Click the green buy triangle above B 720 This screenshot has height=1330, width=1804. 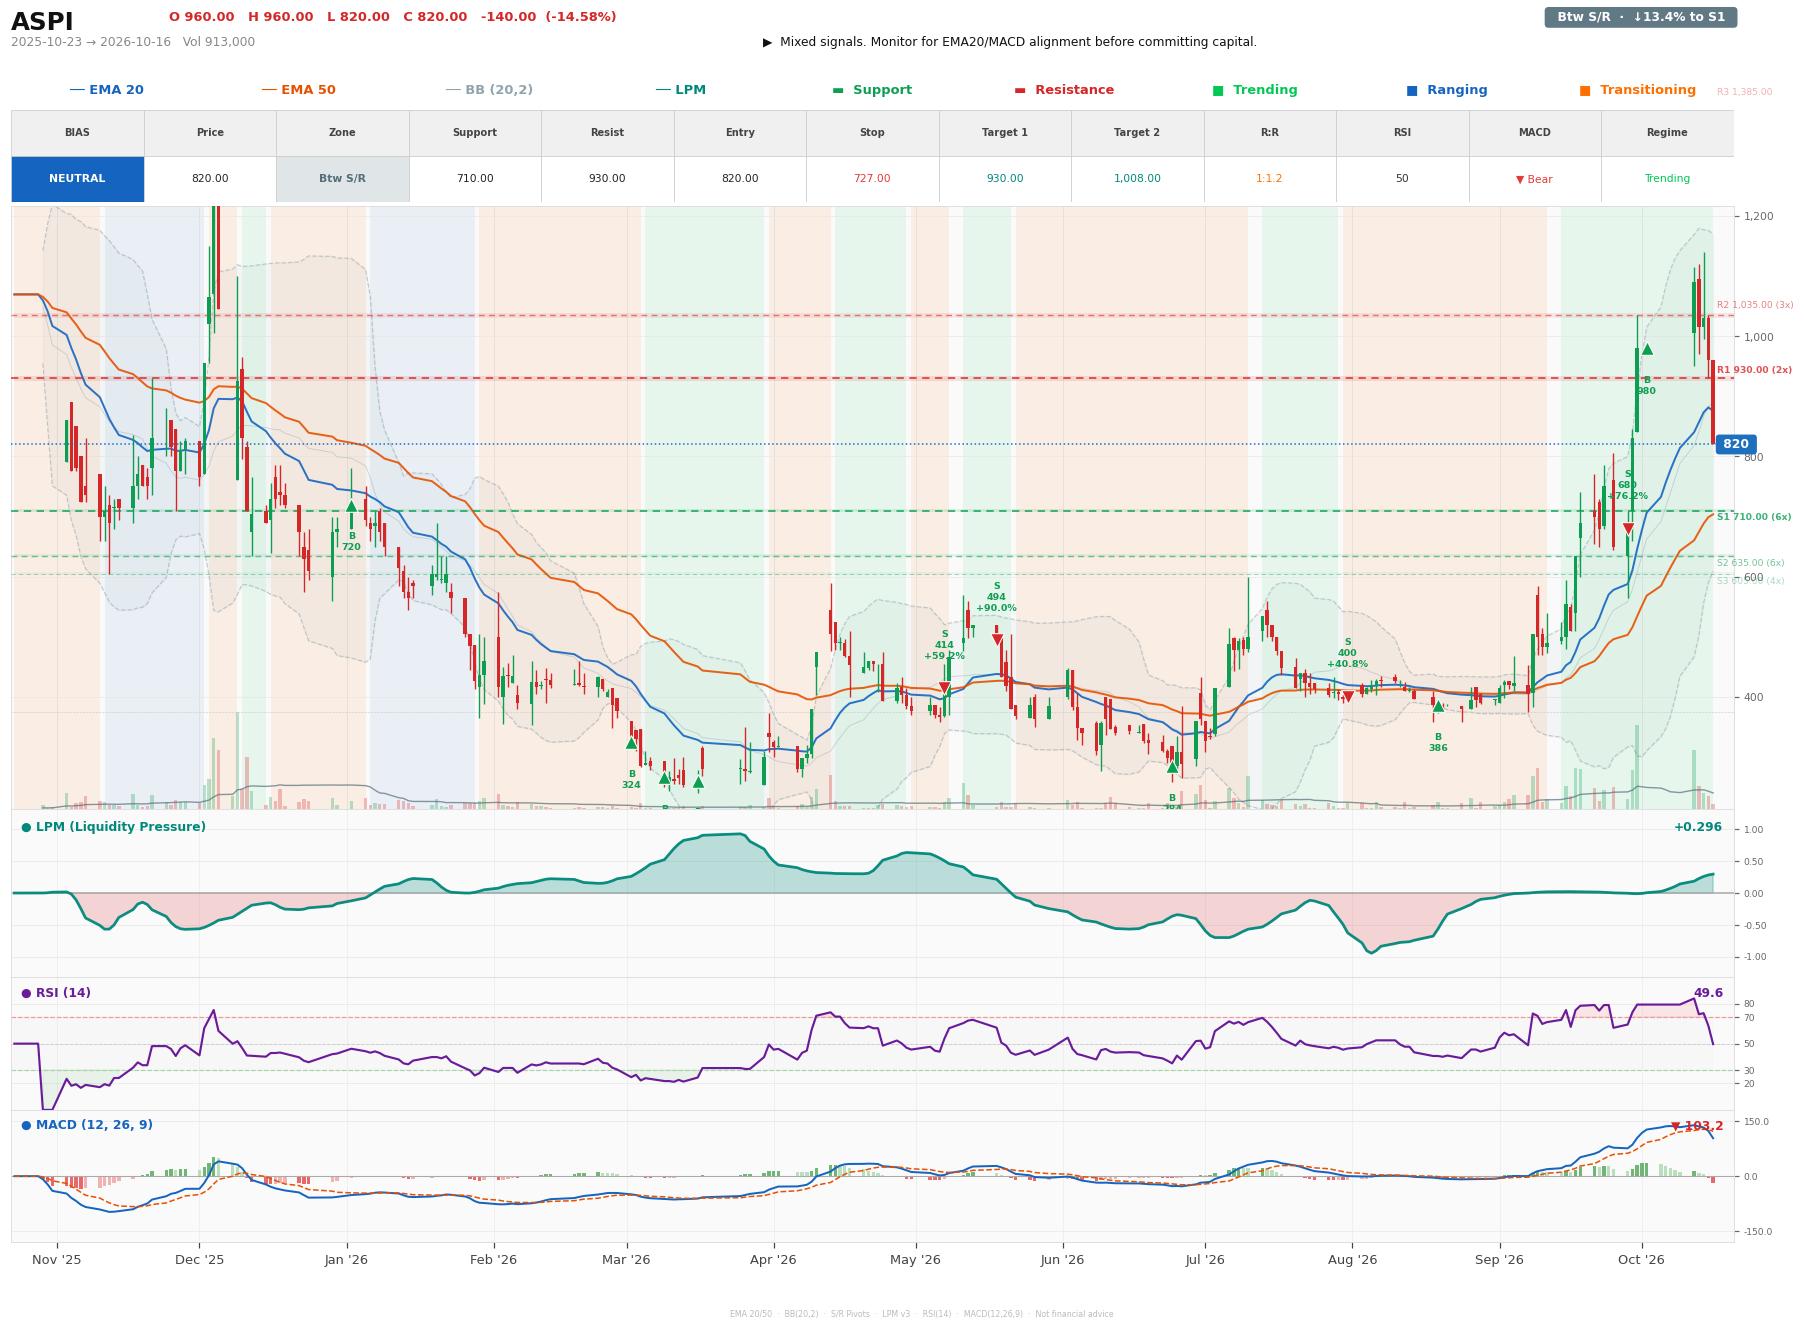pos(351,507)
